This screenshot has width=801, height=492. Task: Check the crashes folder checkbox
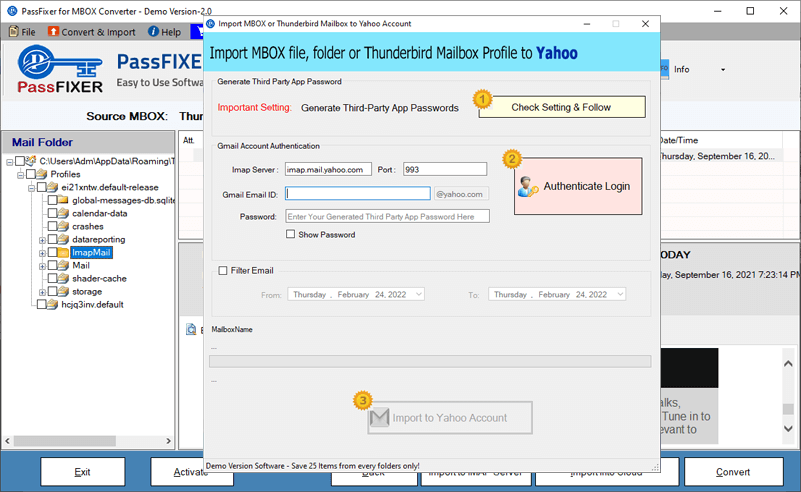coord(52,226)
